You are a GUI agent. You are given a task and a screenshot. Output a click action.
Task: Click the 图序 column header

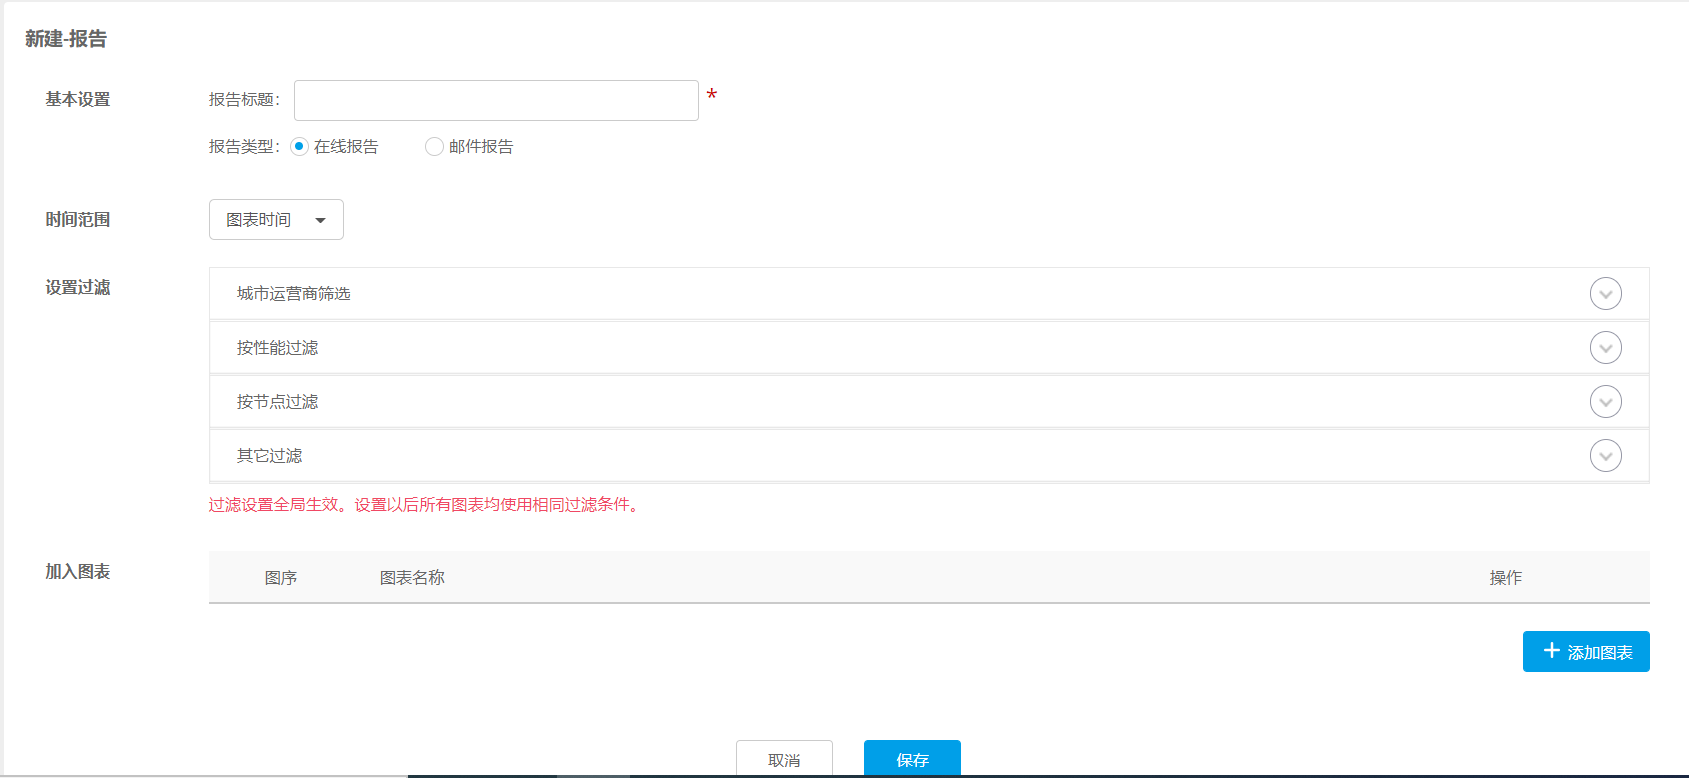pyautogui.click(x=281, y=578)
